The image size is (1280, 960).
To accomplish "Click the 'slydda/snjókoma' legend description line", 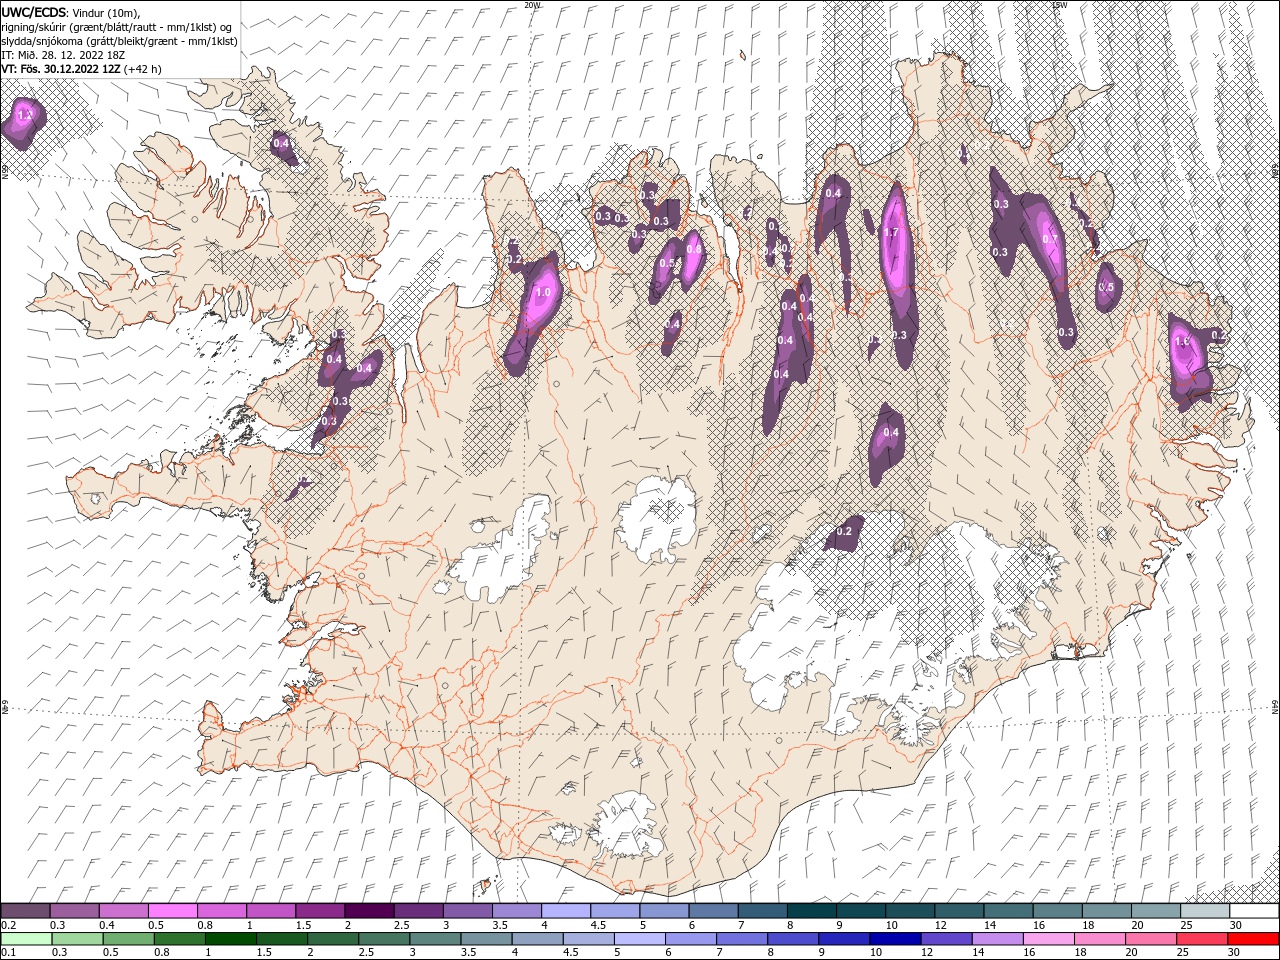I will 119,41.
